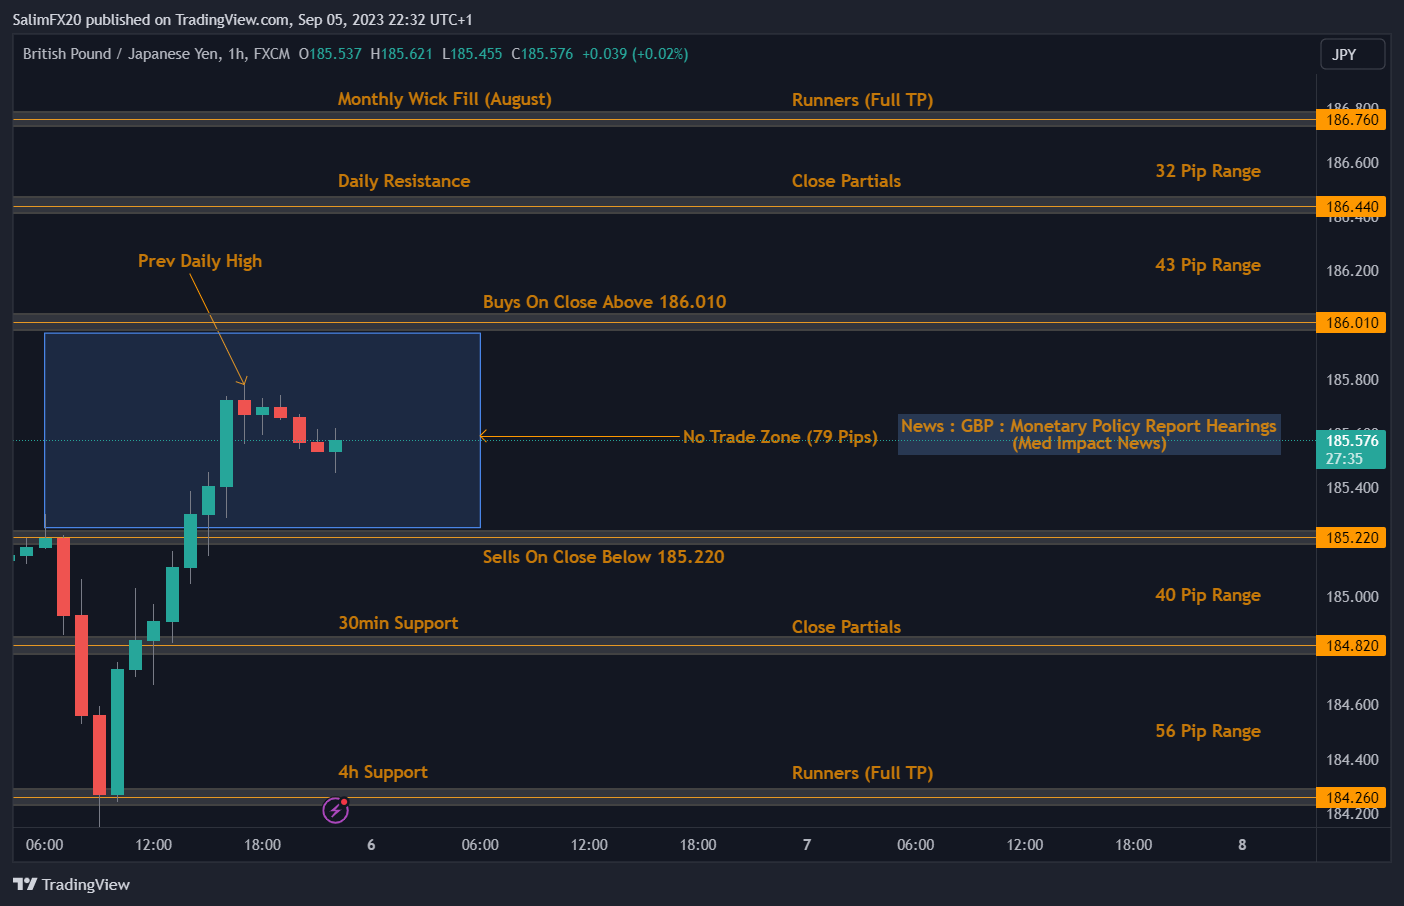The height and width of the screenshot is (906, 1404).
Task: Click the 185.000 price axis tick
Action: [x=1352, y=597]
